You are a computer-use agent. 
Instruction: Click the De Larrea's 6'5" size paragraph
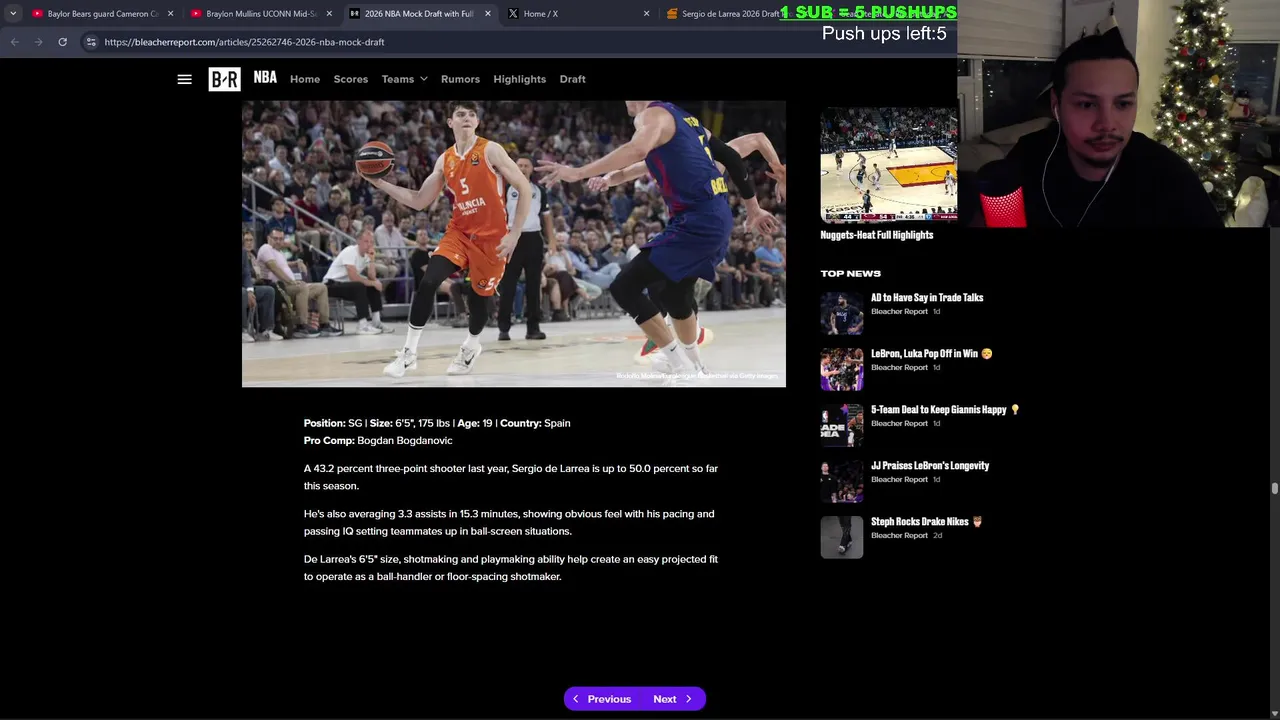(511, 568)
